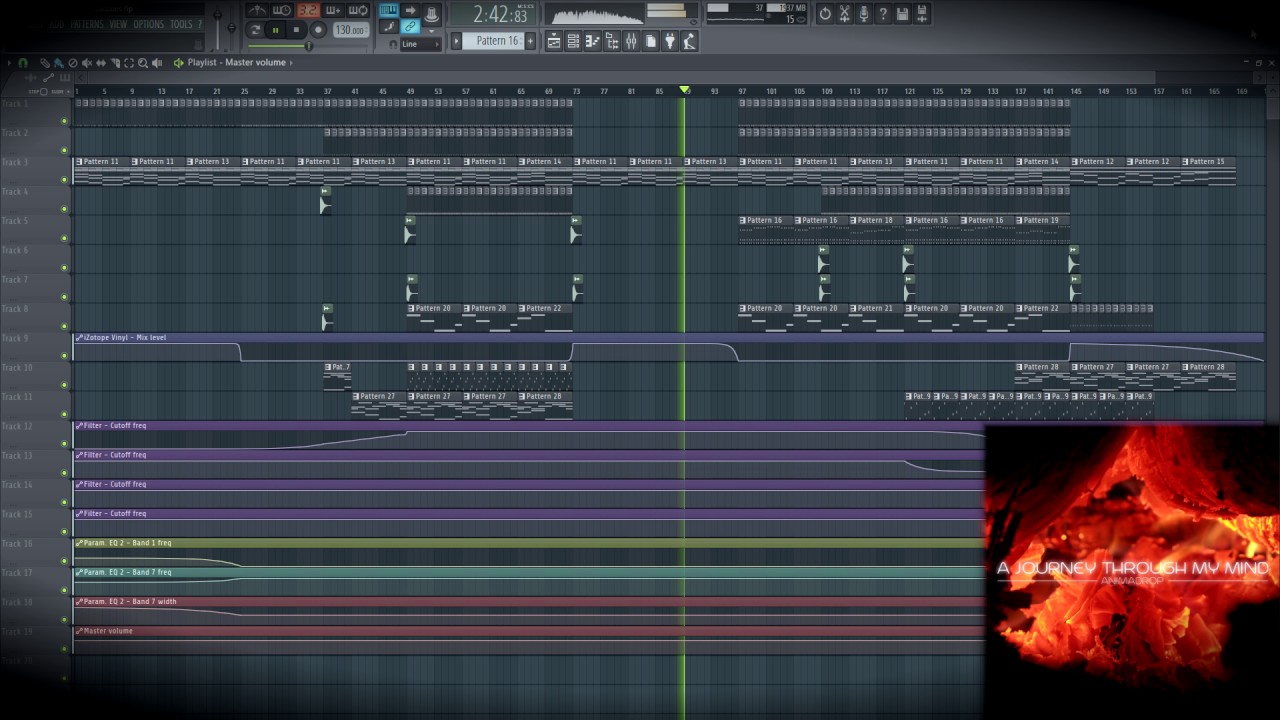Add a new pattern with plus button

[x=530, y=41]
